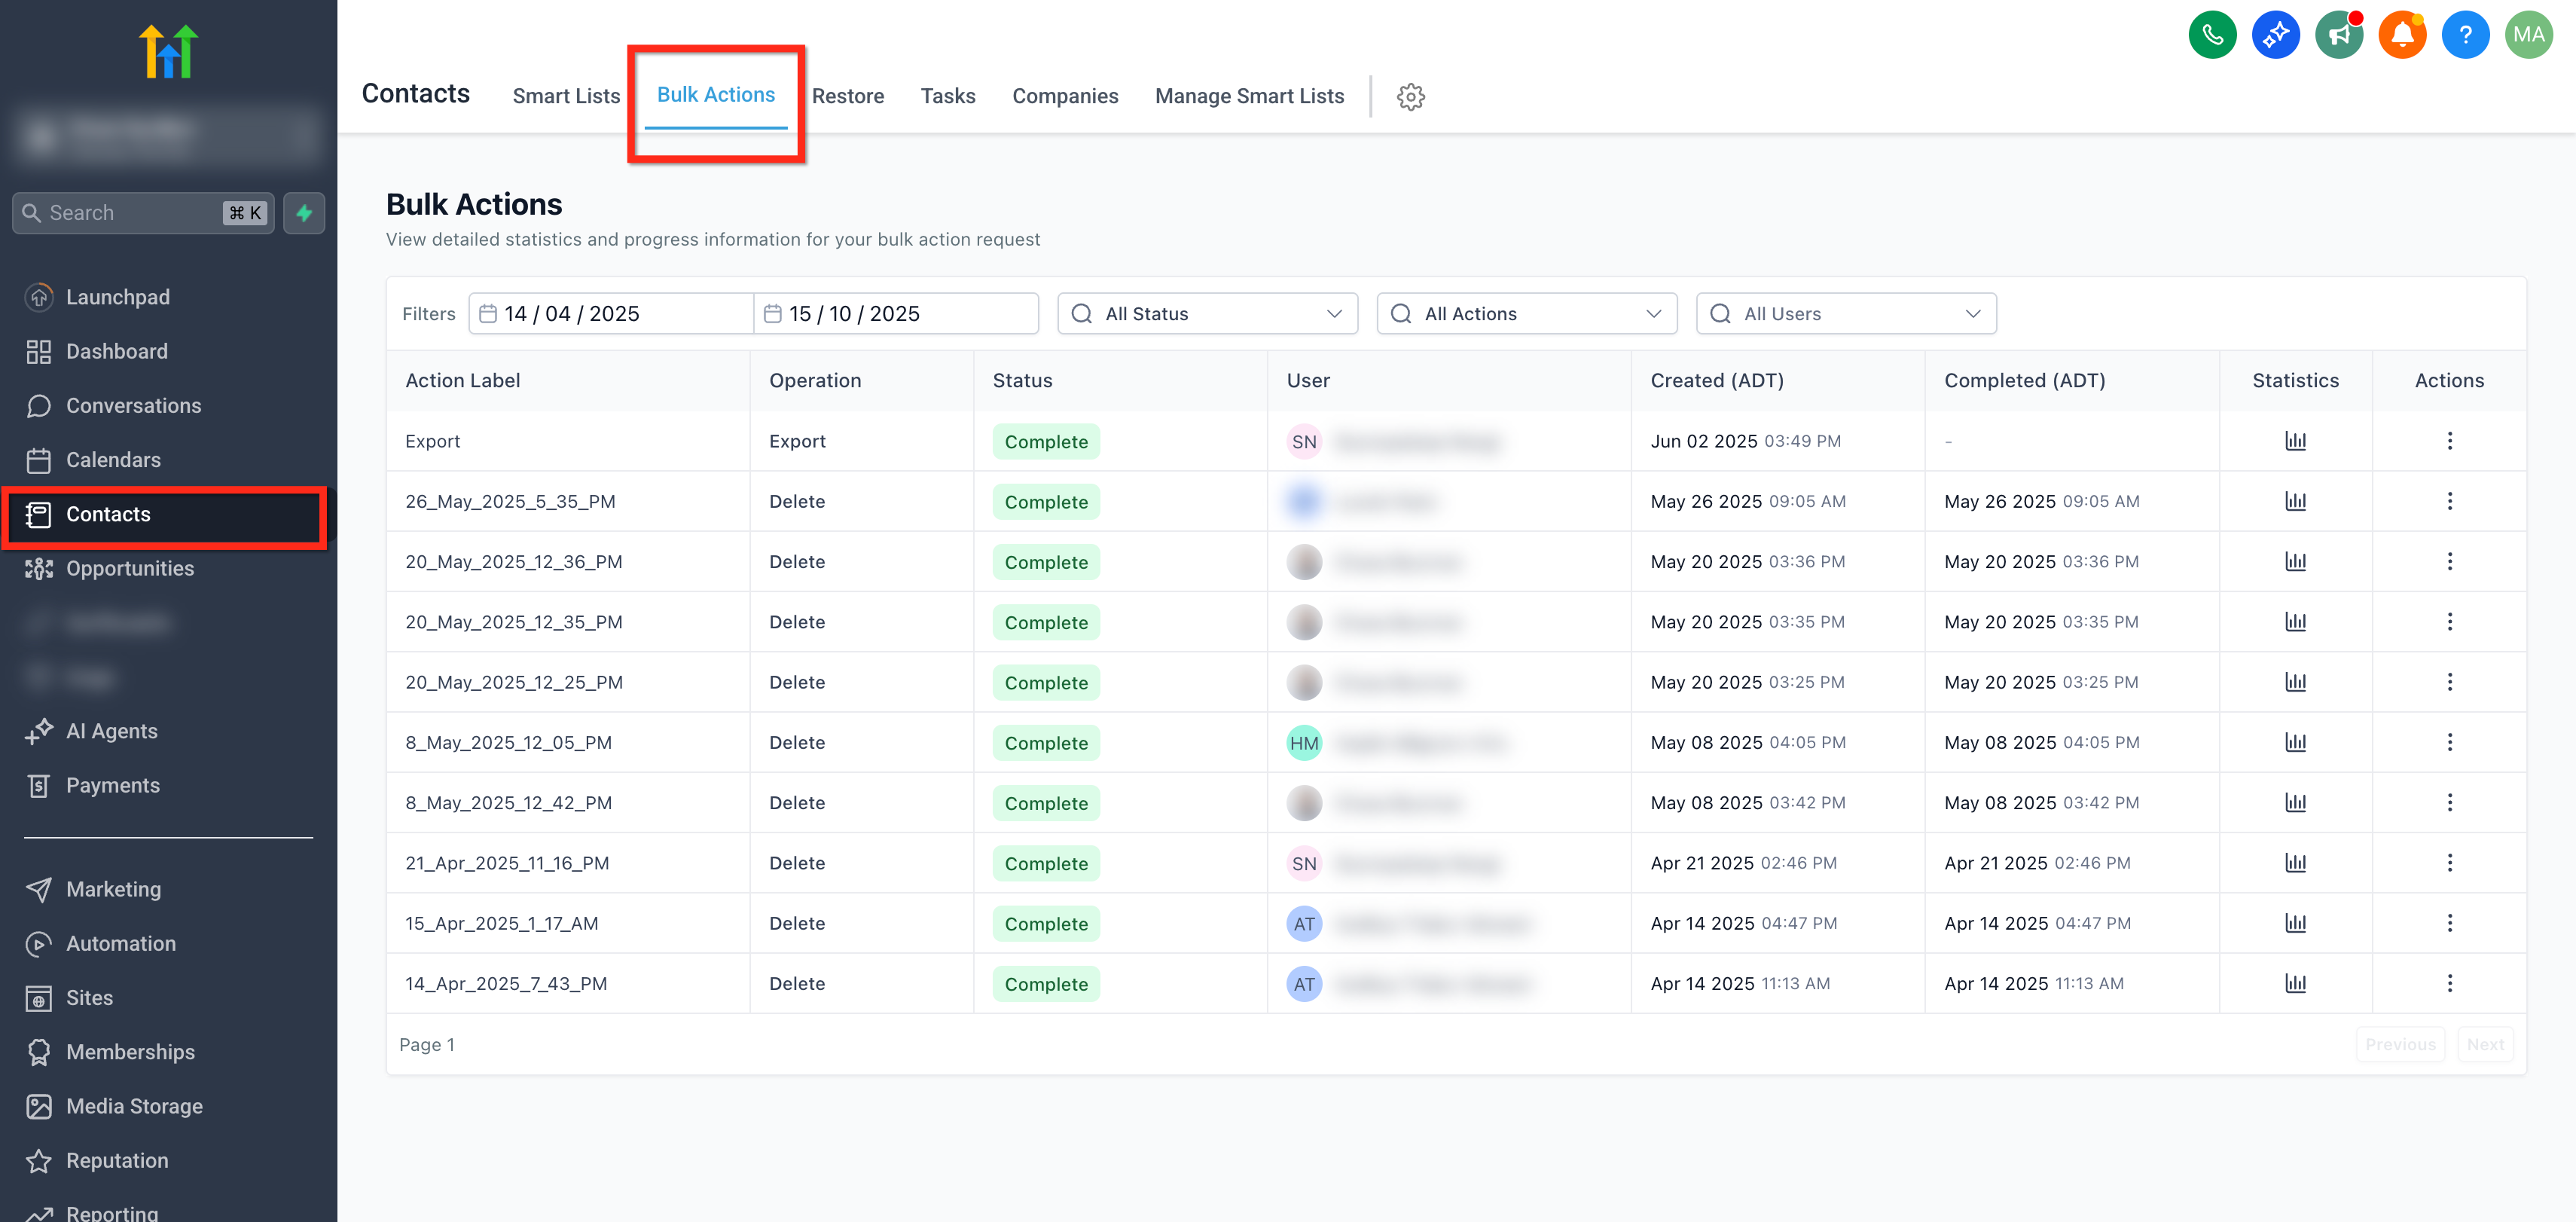Expand the All Users filter dropdown
Viewport: 2576px width, 1222px height.
pos(1845,314)
